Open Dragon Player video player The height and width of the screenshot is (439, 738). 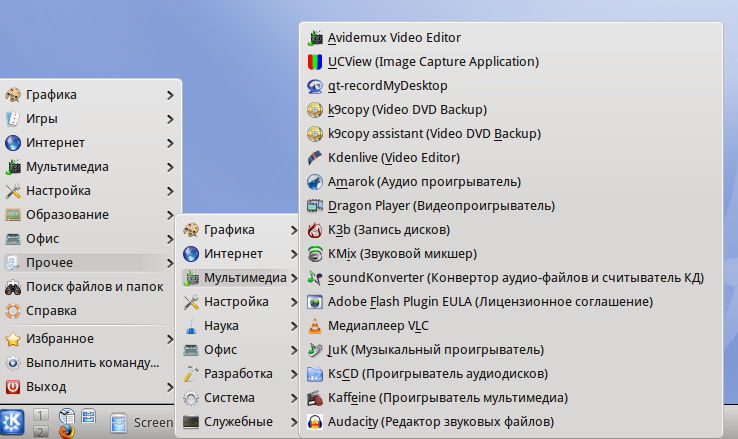point(511,206)
